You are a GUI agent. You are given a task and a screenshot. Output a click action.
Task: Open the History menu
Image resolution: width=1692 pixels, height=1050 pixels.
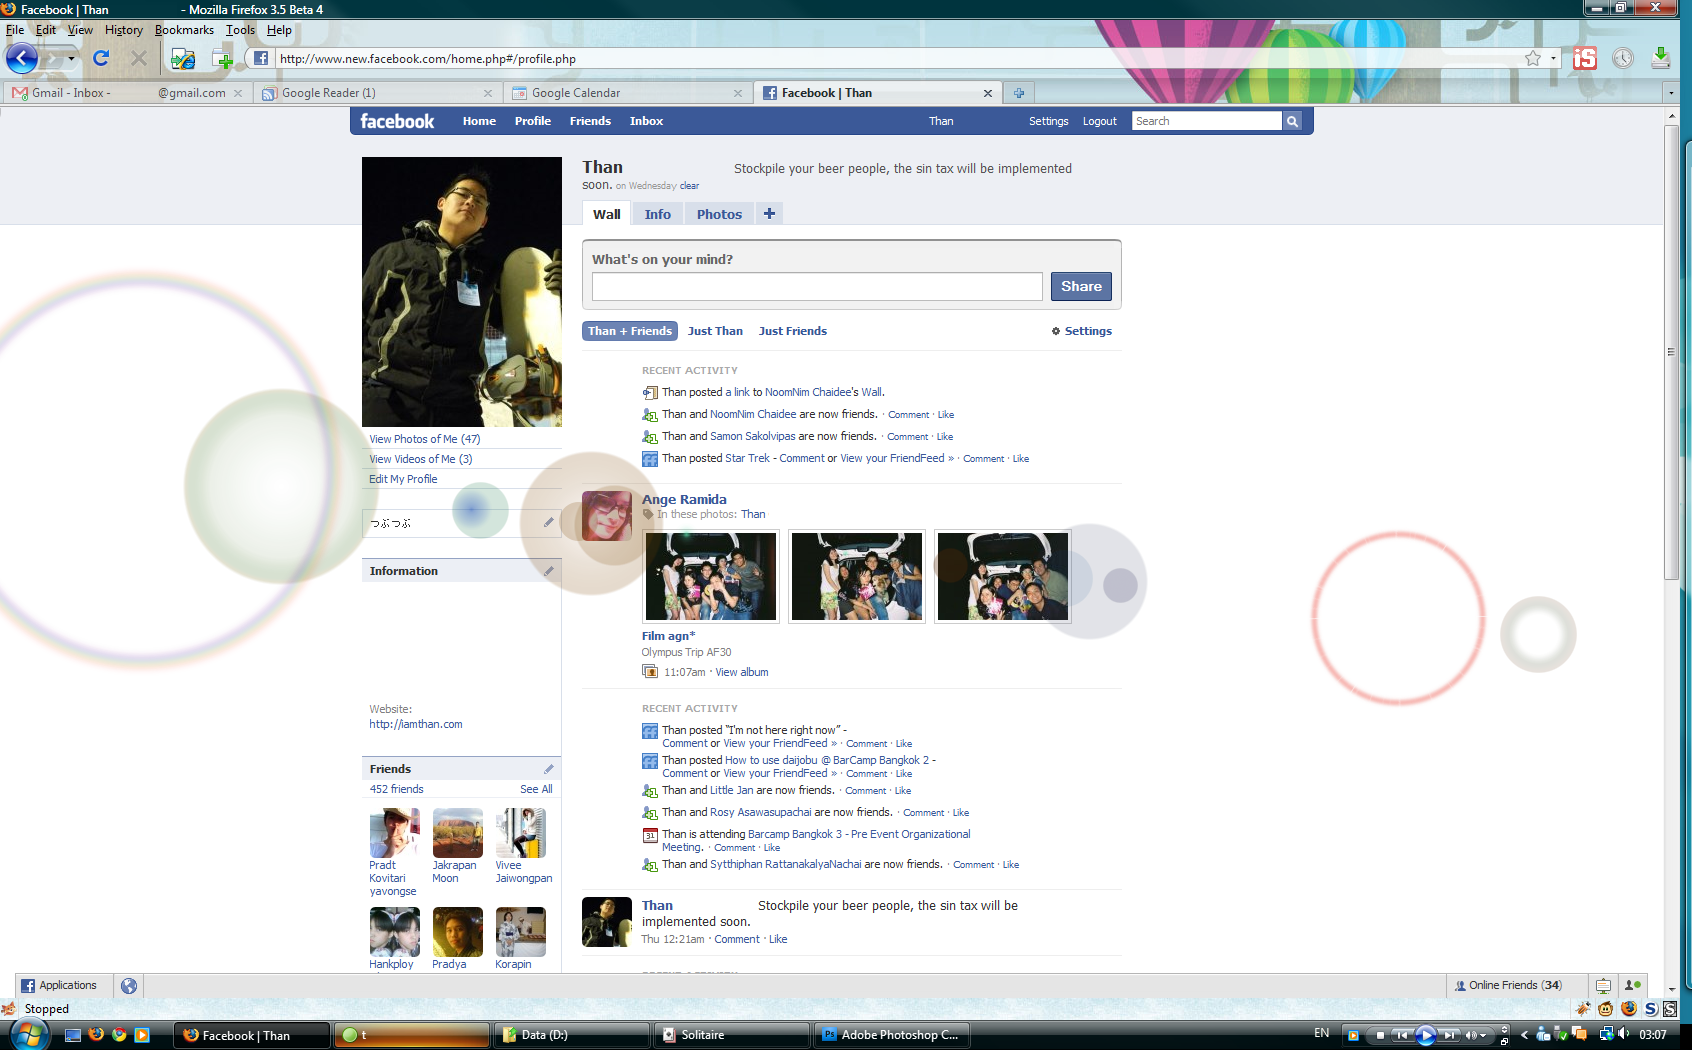(124, 30)
